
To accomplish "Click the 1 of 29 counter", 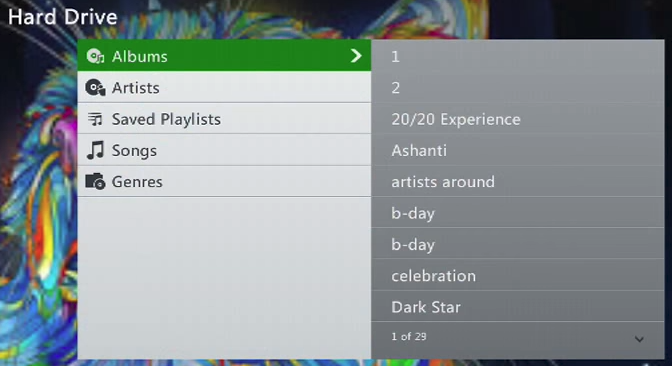I will point(408,336).
